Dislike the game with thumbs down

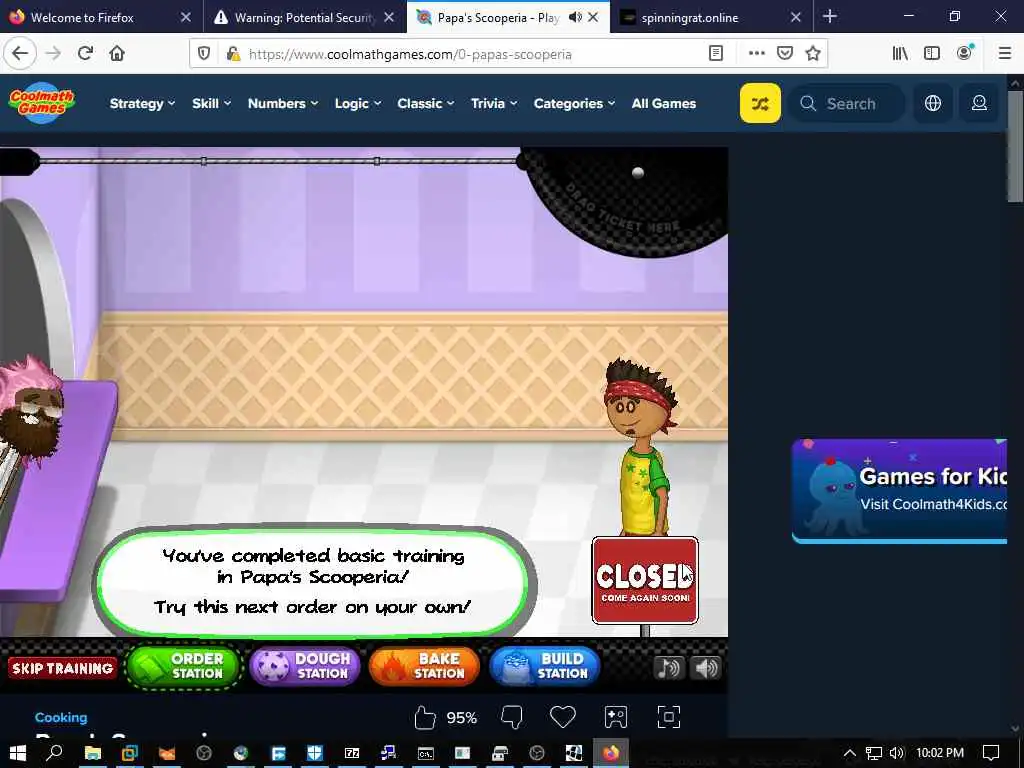pos(511,718)
